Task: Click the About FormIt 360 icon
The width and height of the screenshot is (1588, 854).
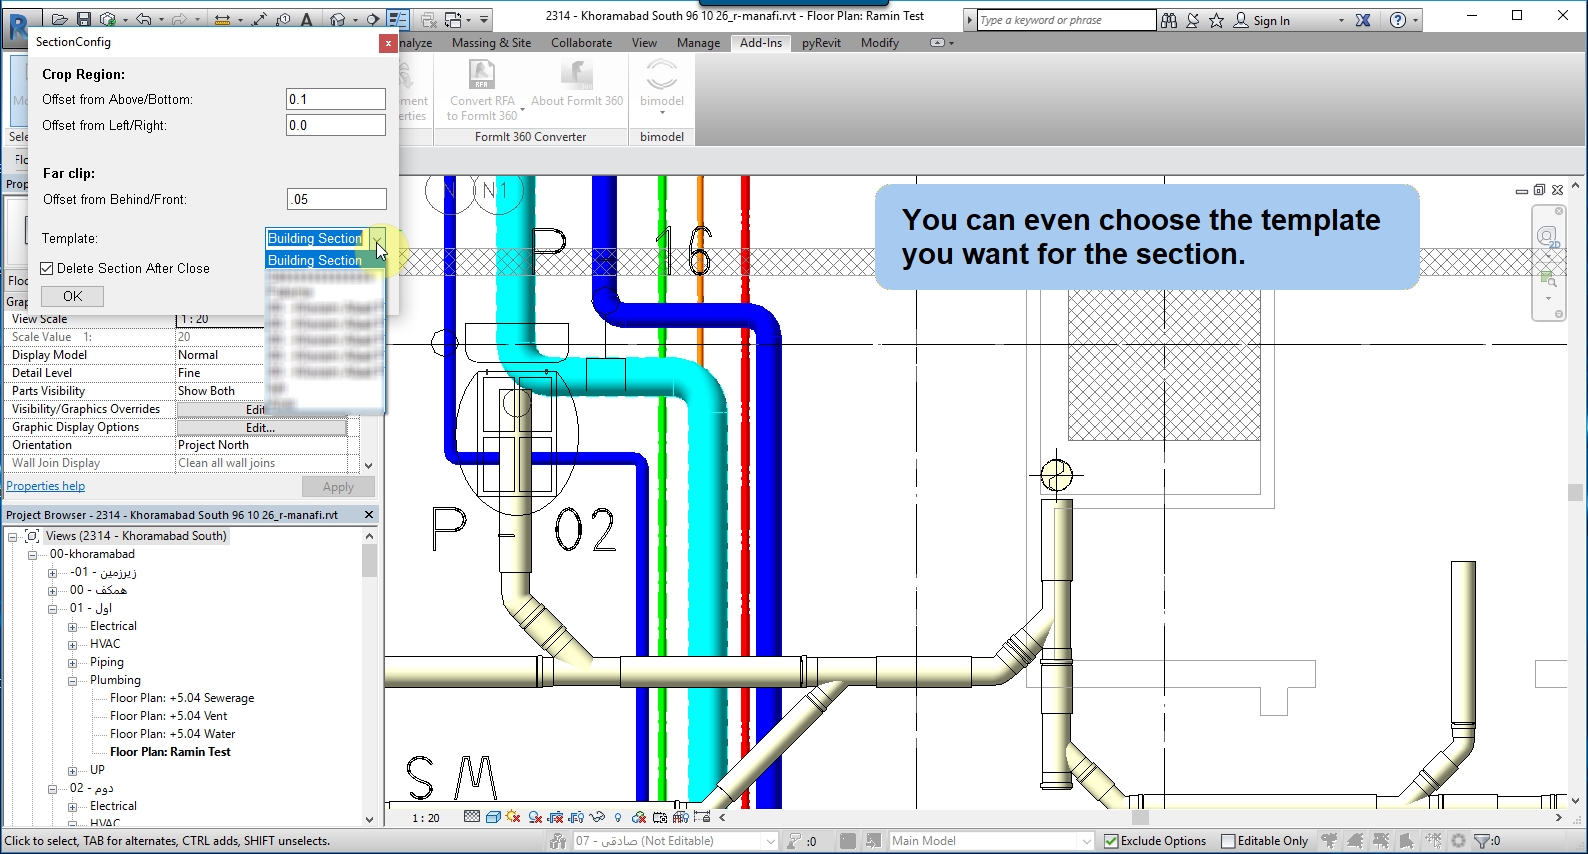Action: (x=577, y=74)
